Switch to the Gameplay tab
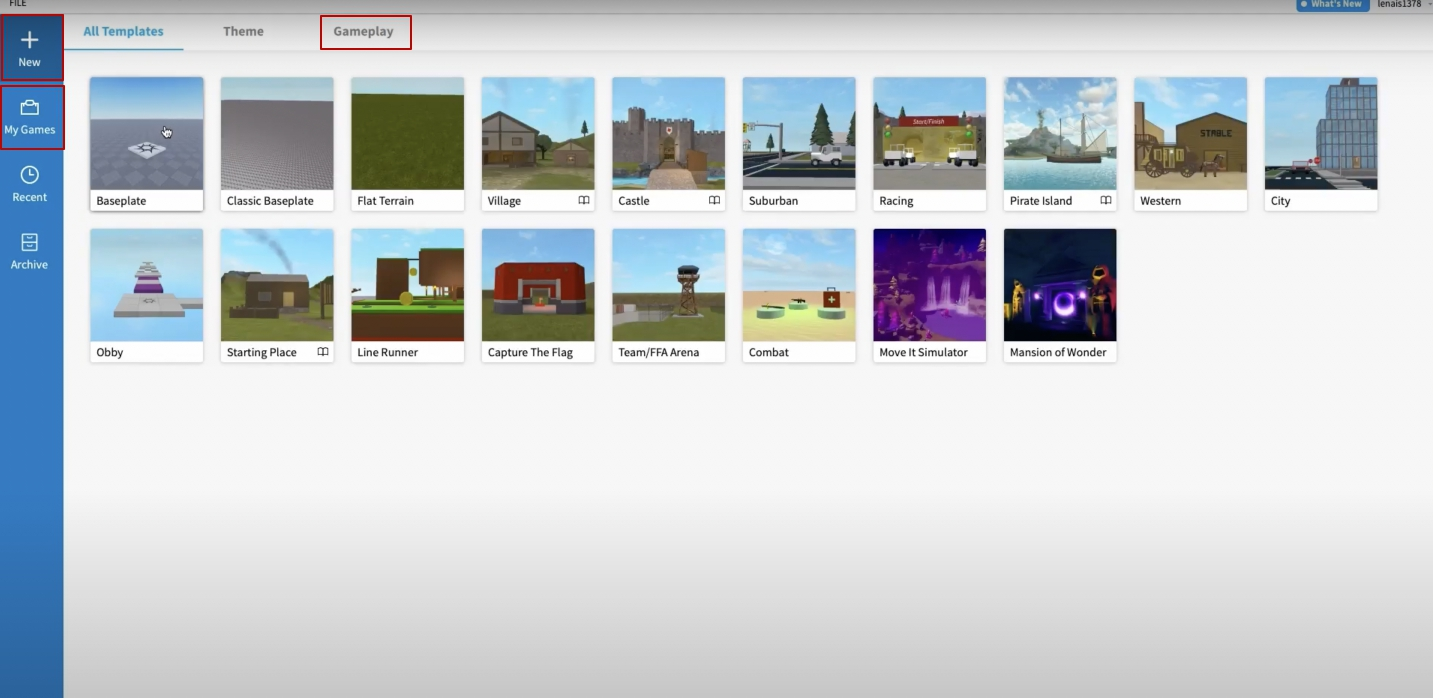The height and width of the screenshot is (698, 1433). [x=364, y=32]
